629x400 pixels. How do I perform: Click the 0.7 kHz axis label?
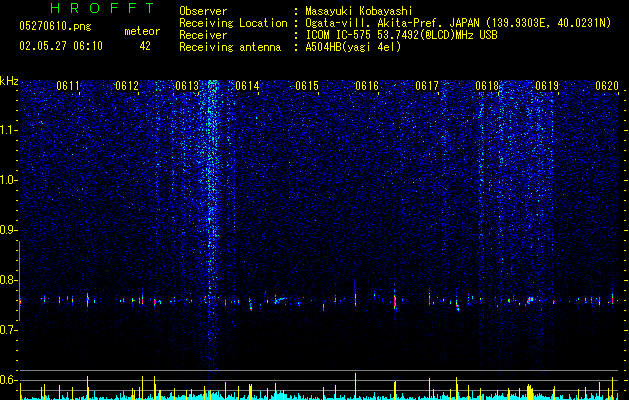[x=9, y=330]
